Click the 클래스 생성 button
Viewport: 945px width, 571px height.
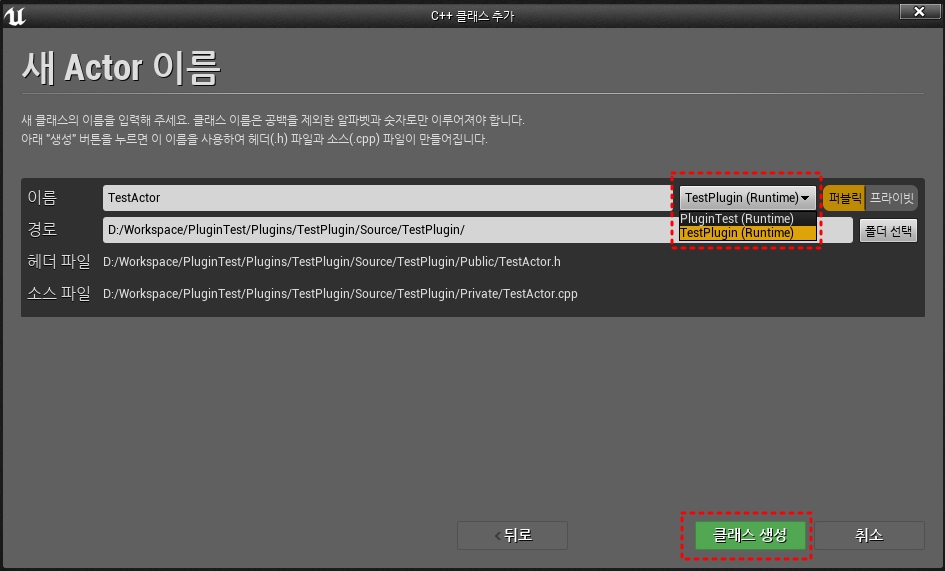750,535
